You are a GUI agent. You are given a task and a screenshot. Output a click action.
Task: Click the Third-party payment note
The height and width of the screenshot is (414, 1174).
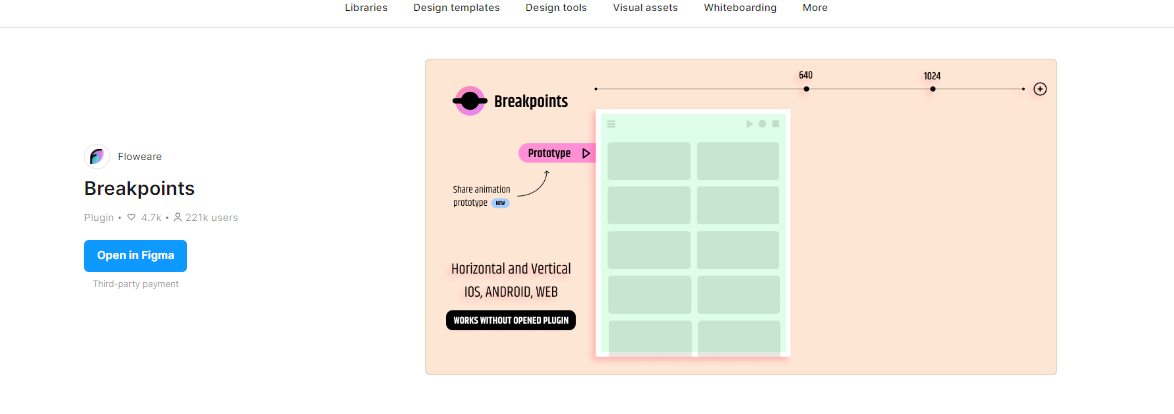pos(136,284)
